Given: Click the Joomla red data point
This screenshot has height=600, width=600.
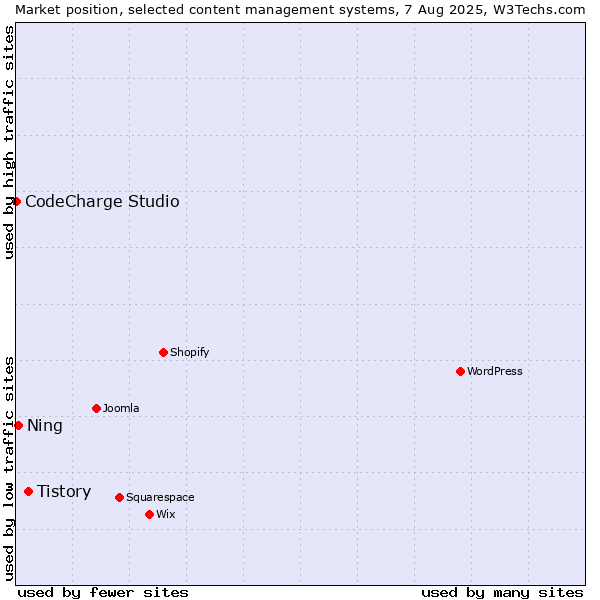Looking at the screenshot, I should pyautogui.click(x=96, y=408).
